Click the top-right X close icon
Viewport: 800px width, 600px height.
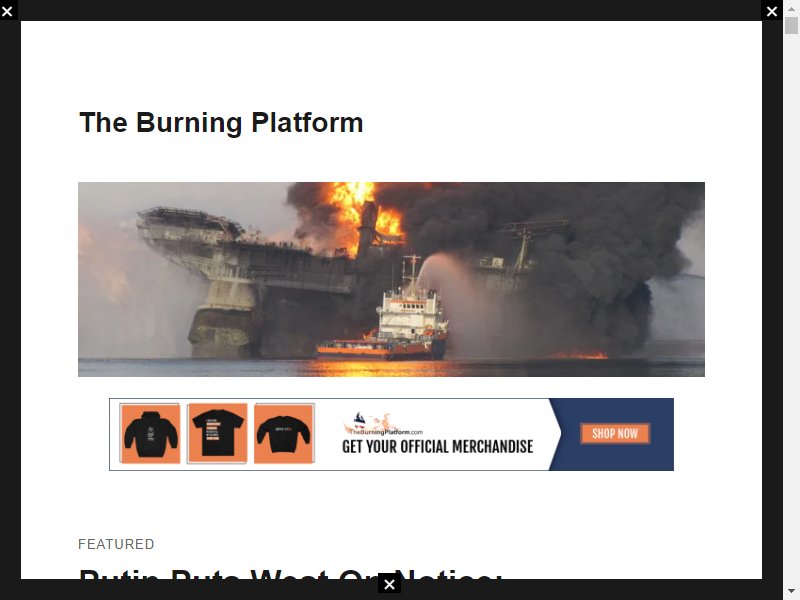click(772, 11)
